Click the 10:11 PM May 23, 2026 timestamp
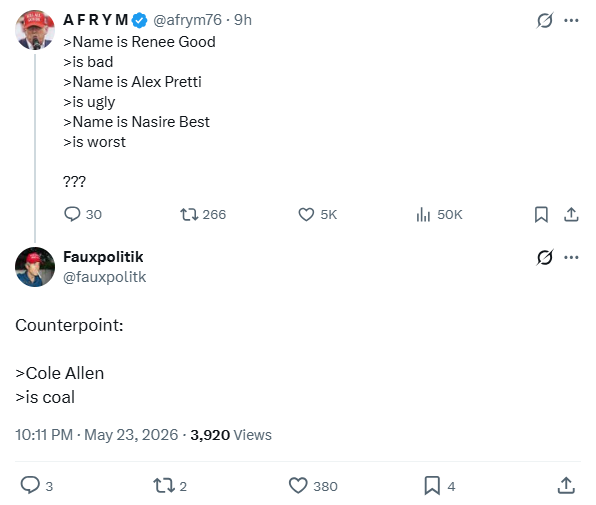This screenshot has height=505, width=596. (x=97, y=435)
